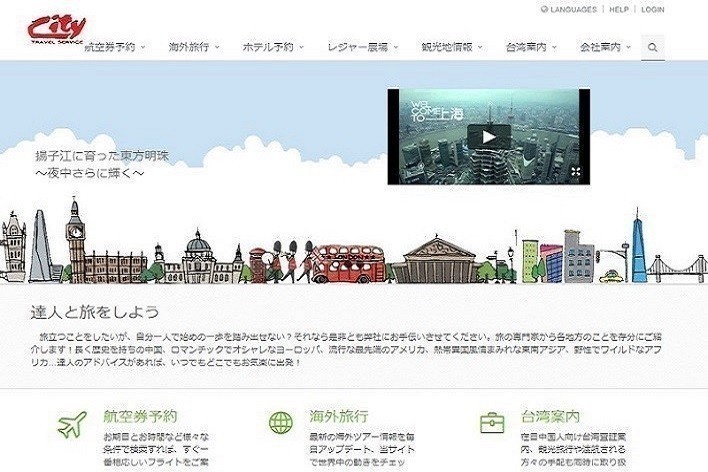The width and height of the screenshot is (708, 472).
Task: Play the Welcome to Shanghai video
Action: point(487,137)
